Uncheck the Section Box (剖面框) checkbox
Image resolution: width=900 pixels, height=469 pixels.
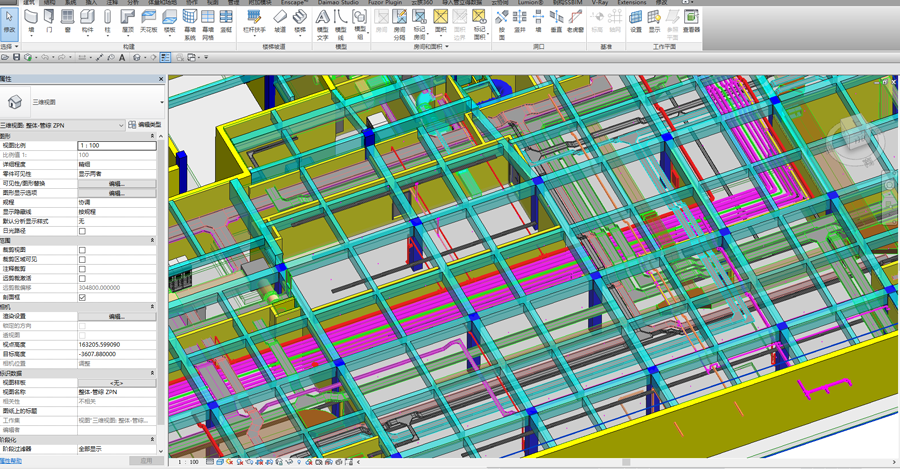coord(82,297)
